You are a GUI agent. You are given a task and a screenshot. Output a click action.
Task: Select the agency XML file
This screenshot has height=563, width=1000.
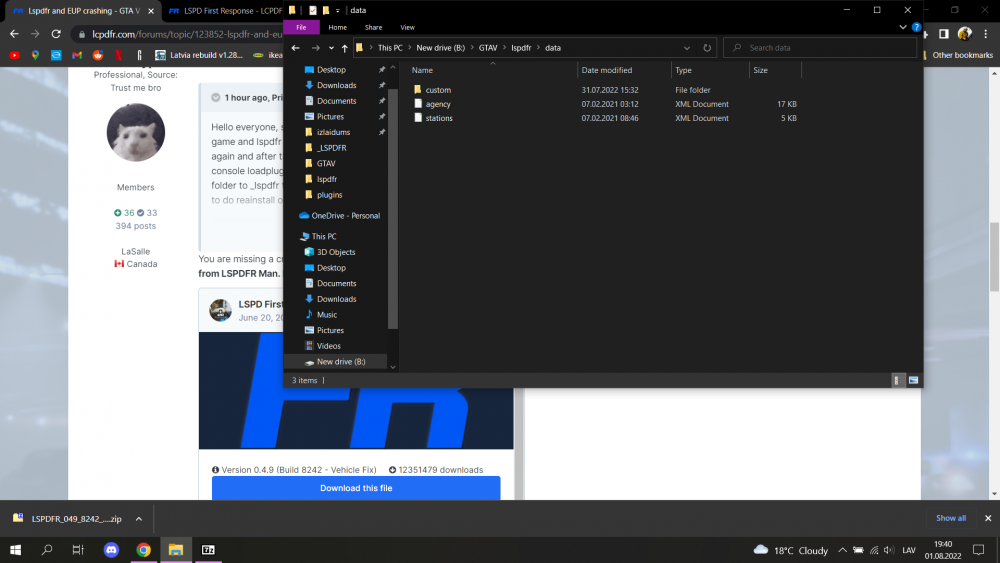(x=438, y=104)
